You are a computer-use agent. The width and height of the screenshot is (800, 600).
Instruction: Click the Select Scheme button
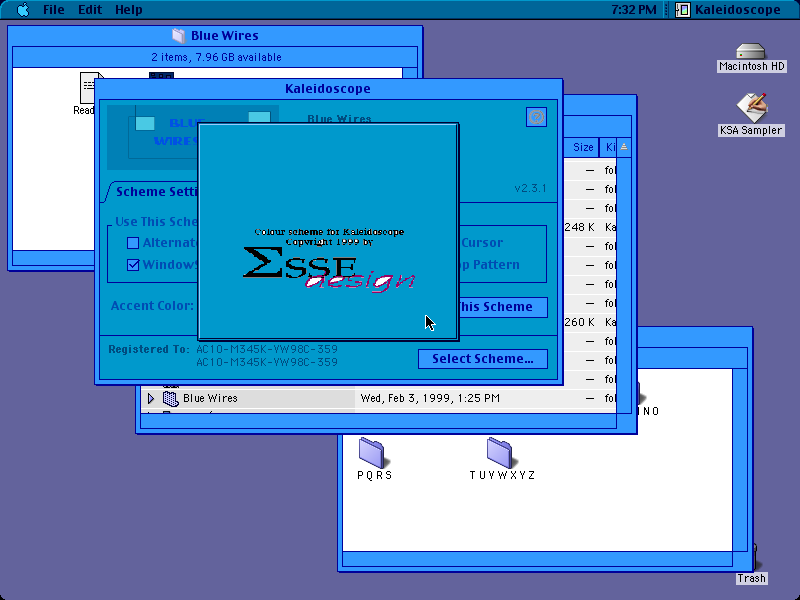[x=483, y=359]
